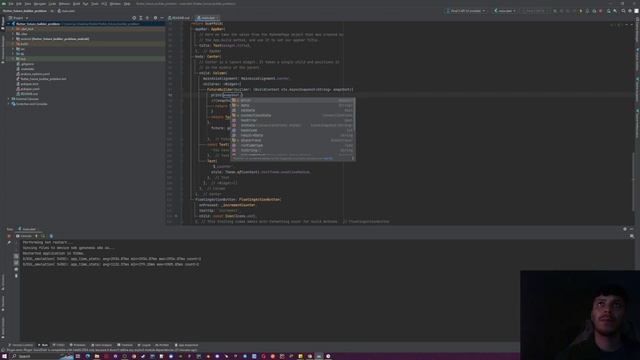640x360 pixels.
Task: Choose 'data' in autocomplete popup
Action: coord(293,105)
